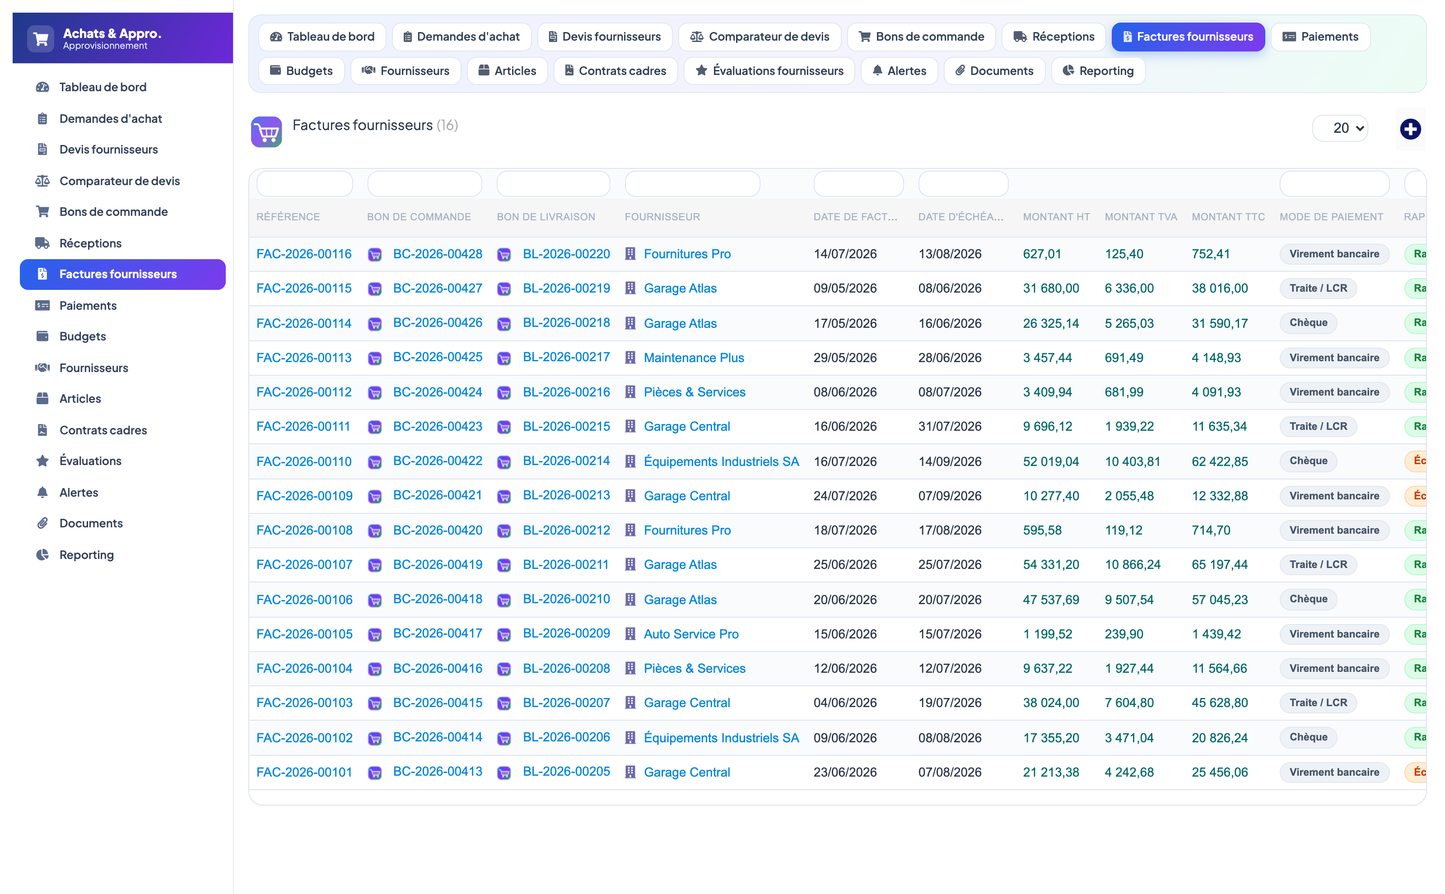Image resolution: width=1445 pixels, height=894 pixels.
Task: Click the Évaluations star sidebar icon
Action: (x=42, y=461)
